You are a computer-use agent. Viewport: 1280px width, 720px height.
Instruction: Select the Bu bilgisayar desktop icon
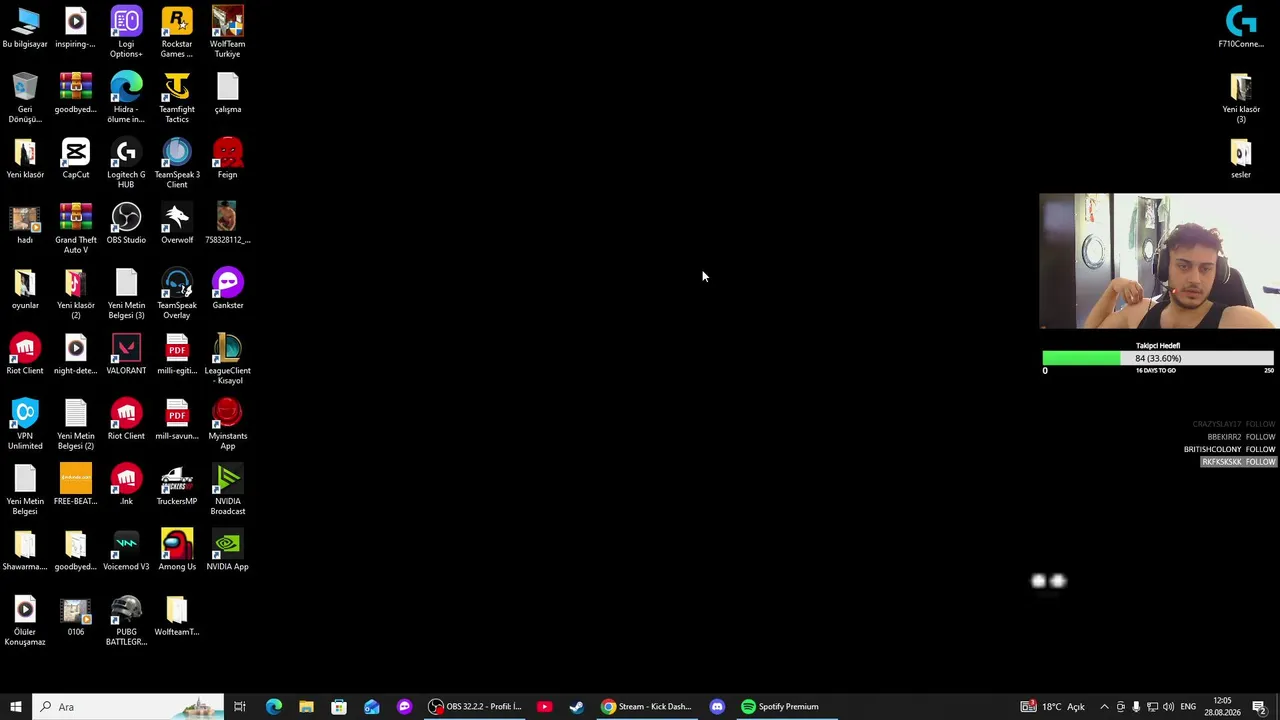click(25, 28)
